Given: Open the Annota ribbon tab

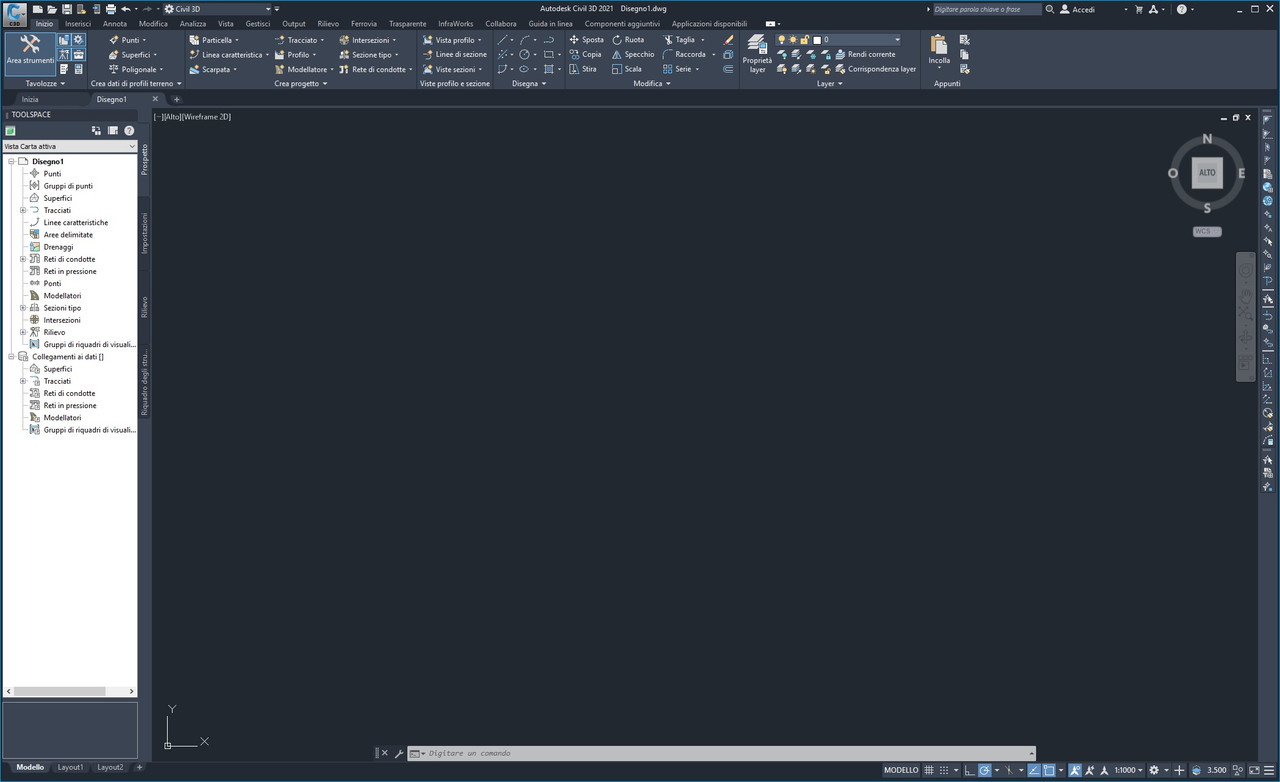Looking at the screenshot, I should (x=115, y=23).
